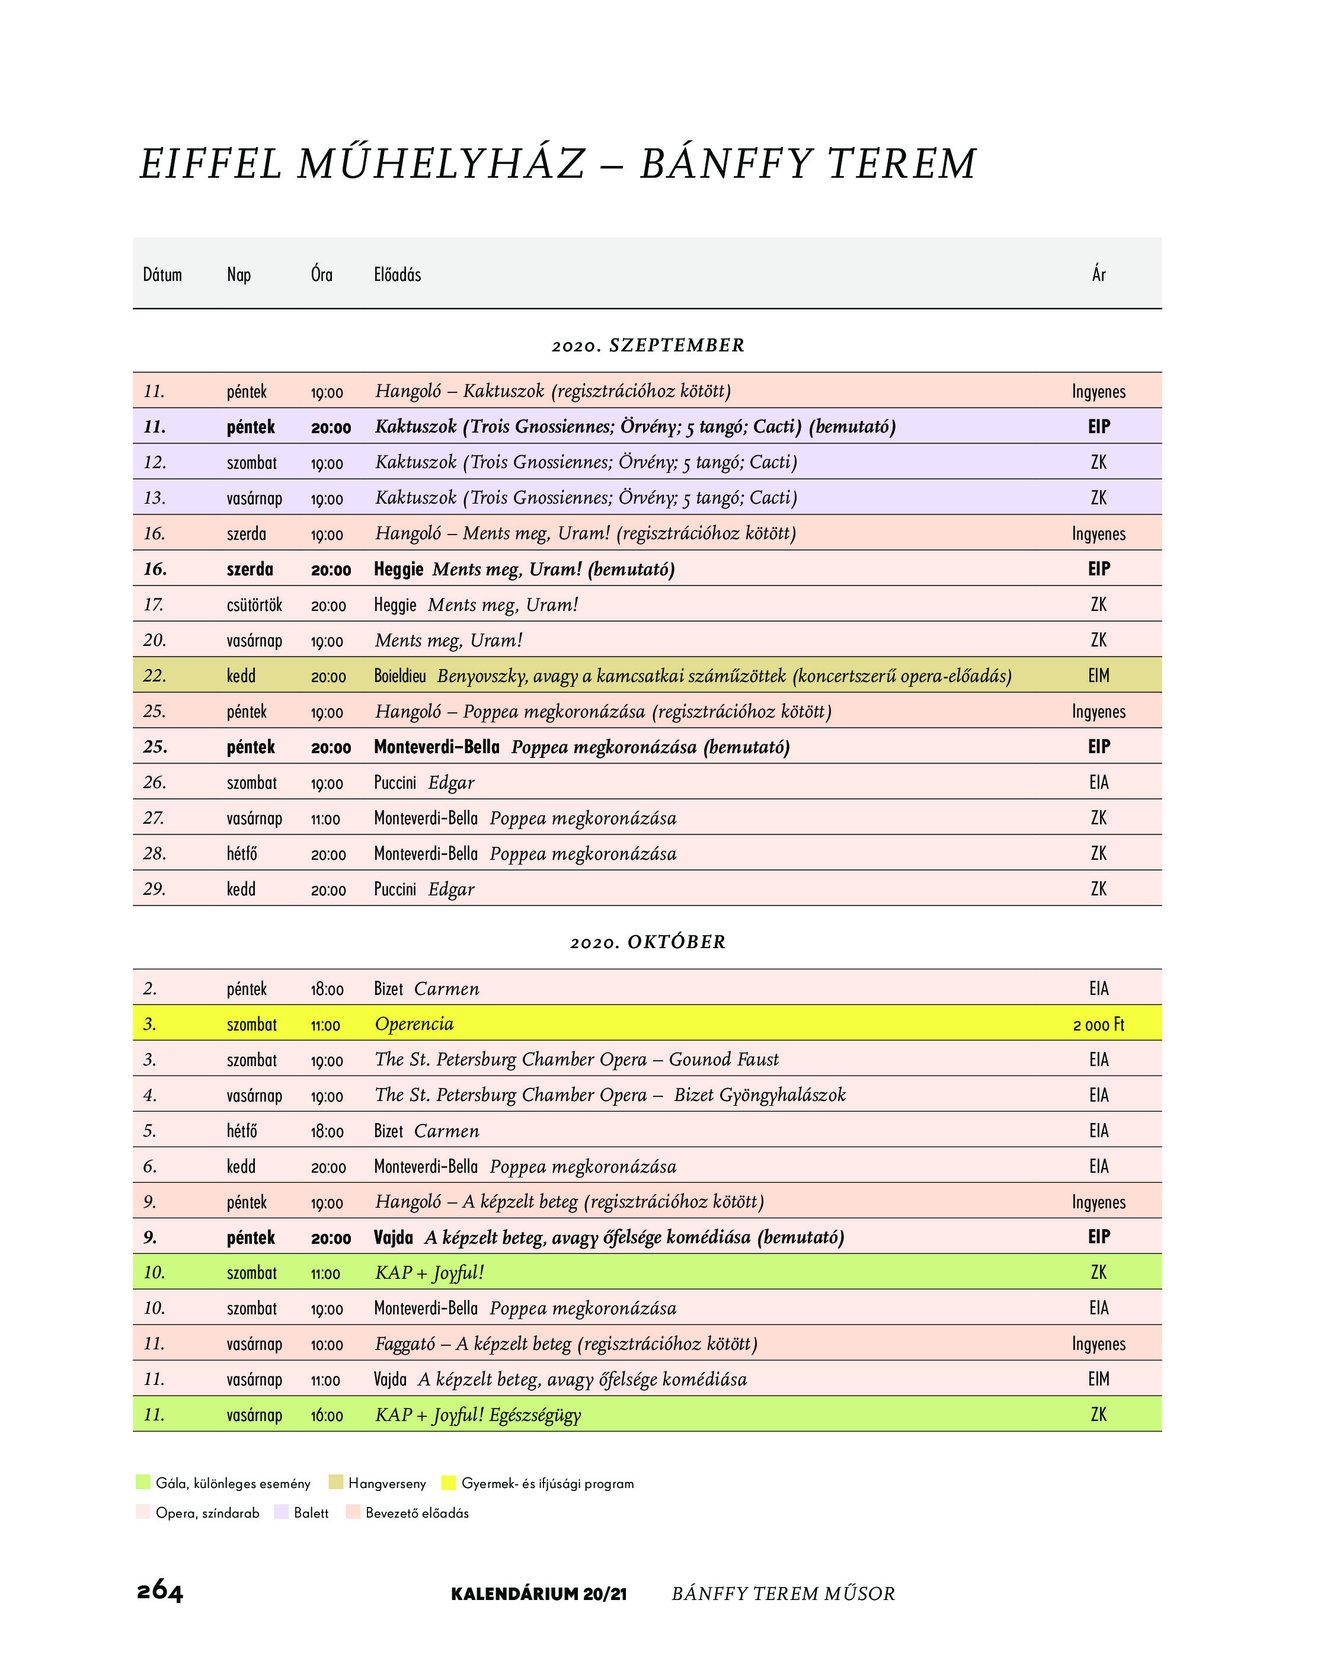
Task: Select the Dátum column header
Action: 162,274
